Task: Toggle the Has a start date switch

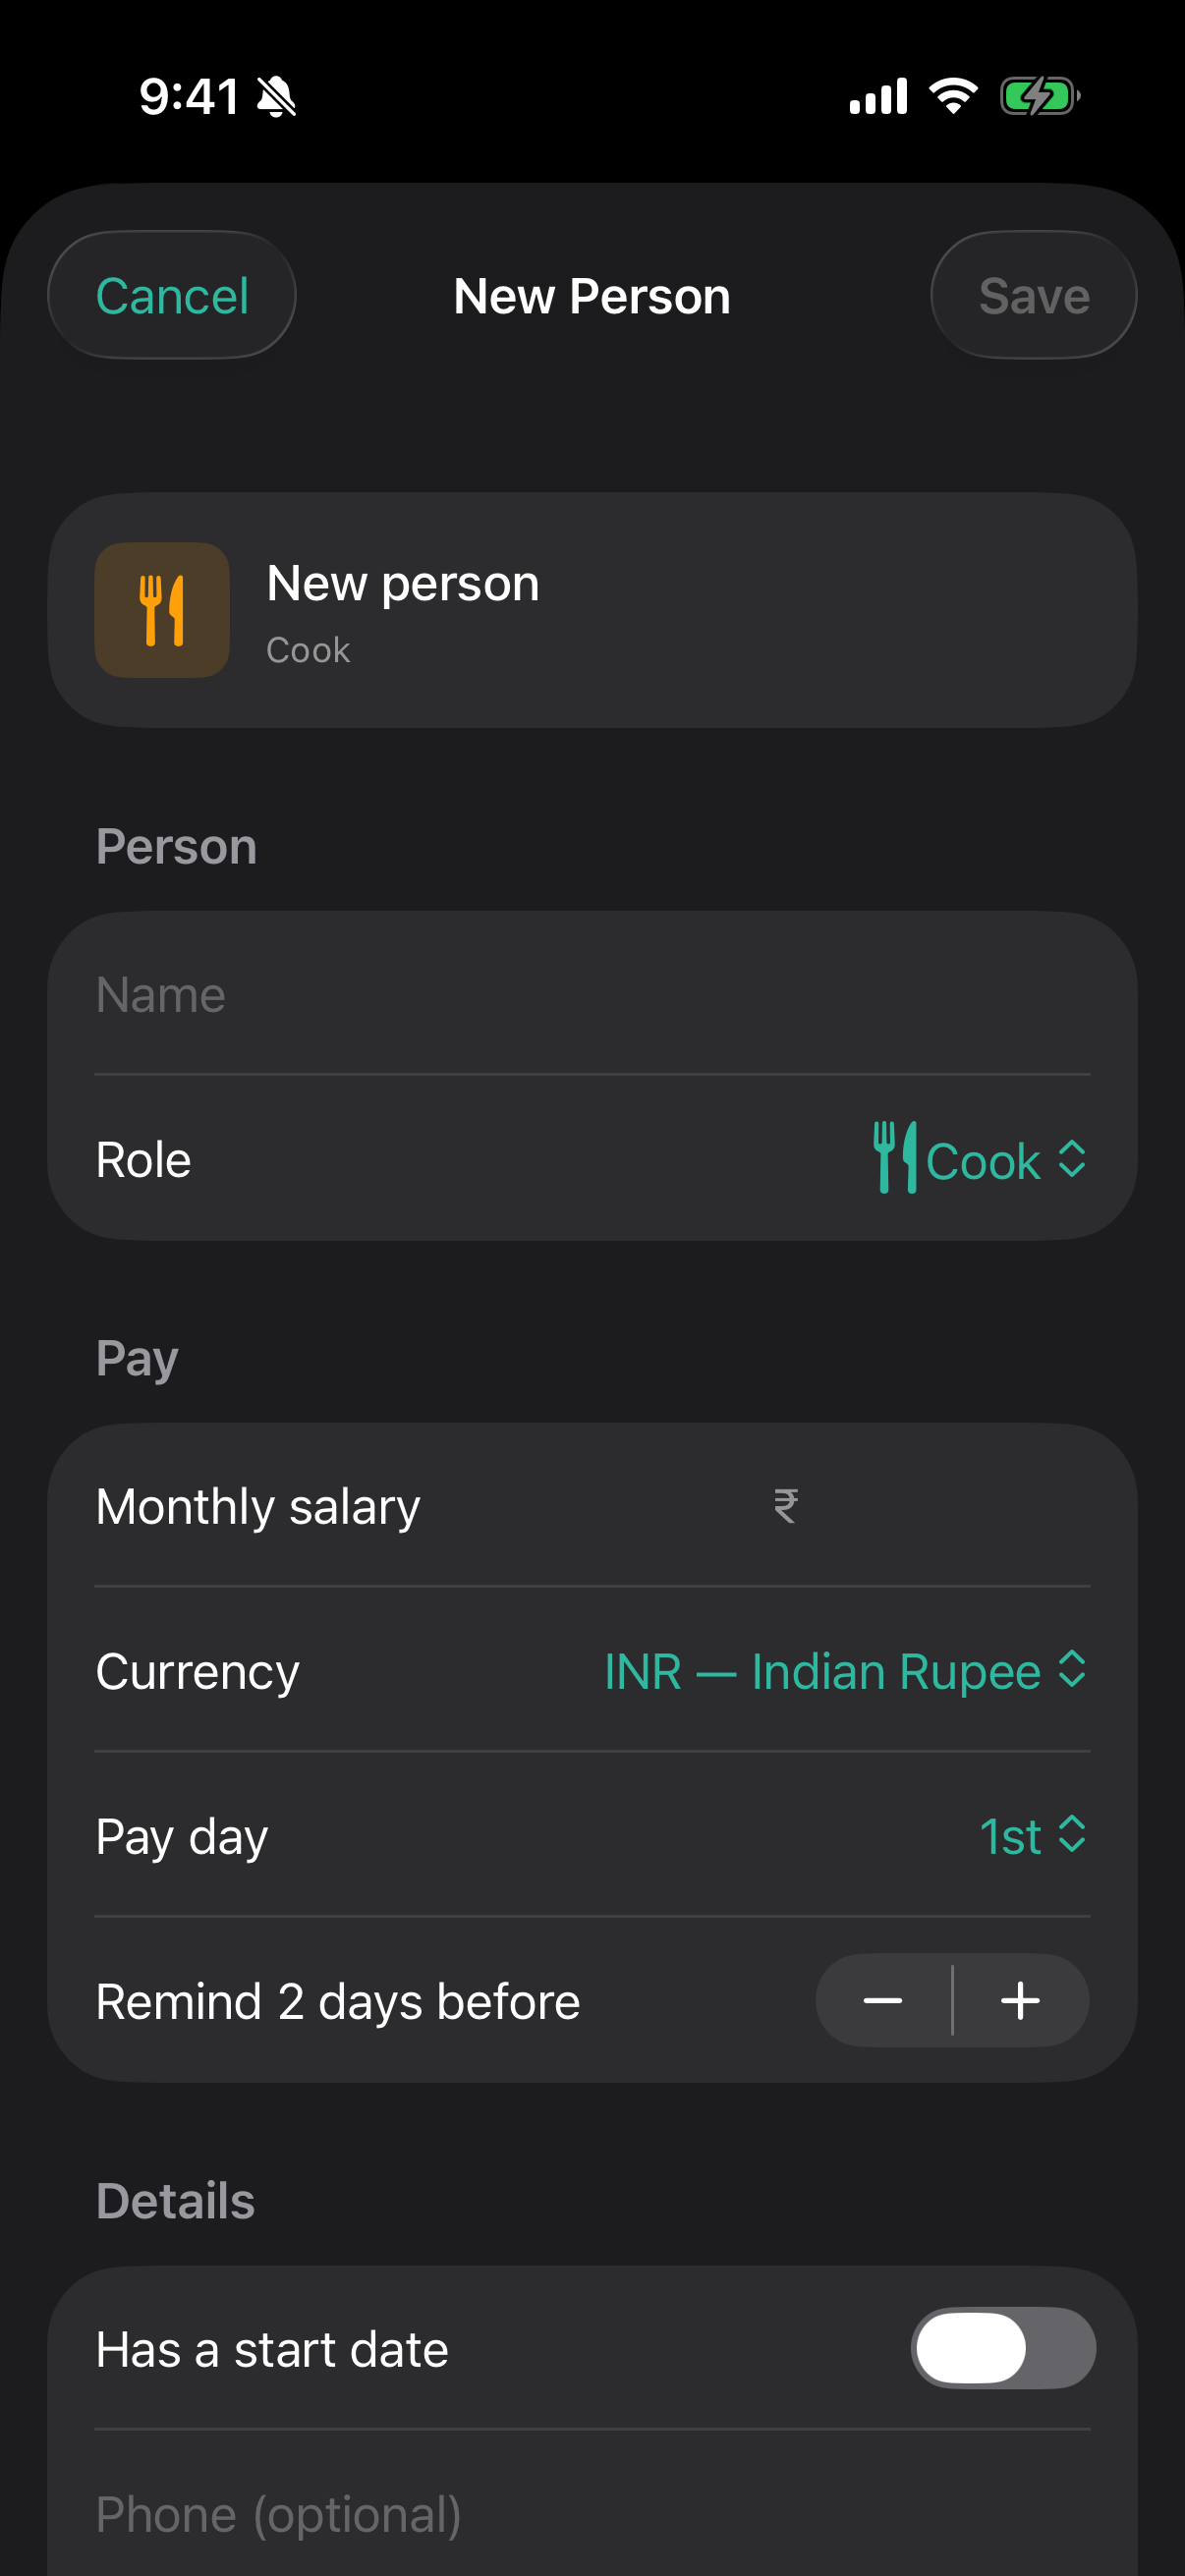Action: (x=1003, y=2348)
